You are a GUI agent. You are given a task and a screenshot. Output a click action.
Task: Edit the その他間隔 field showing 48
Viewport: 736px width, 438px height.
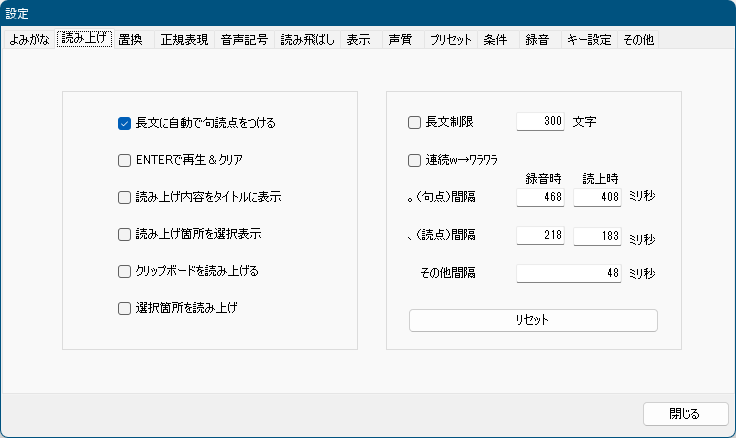coord(569,273)
